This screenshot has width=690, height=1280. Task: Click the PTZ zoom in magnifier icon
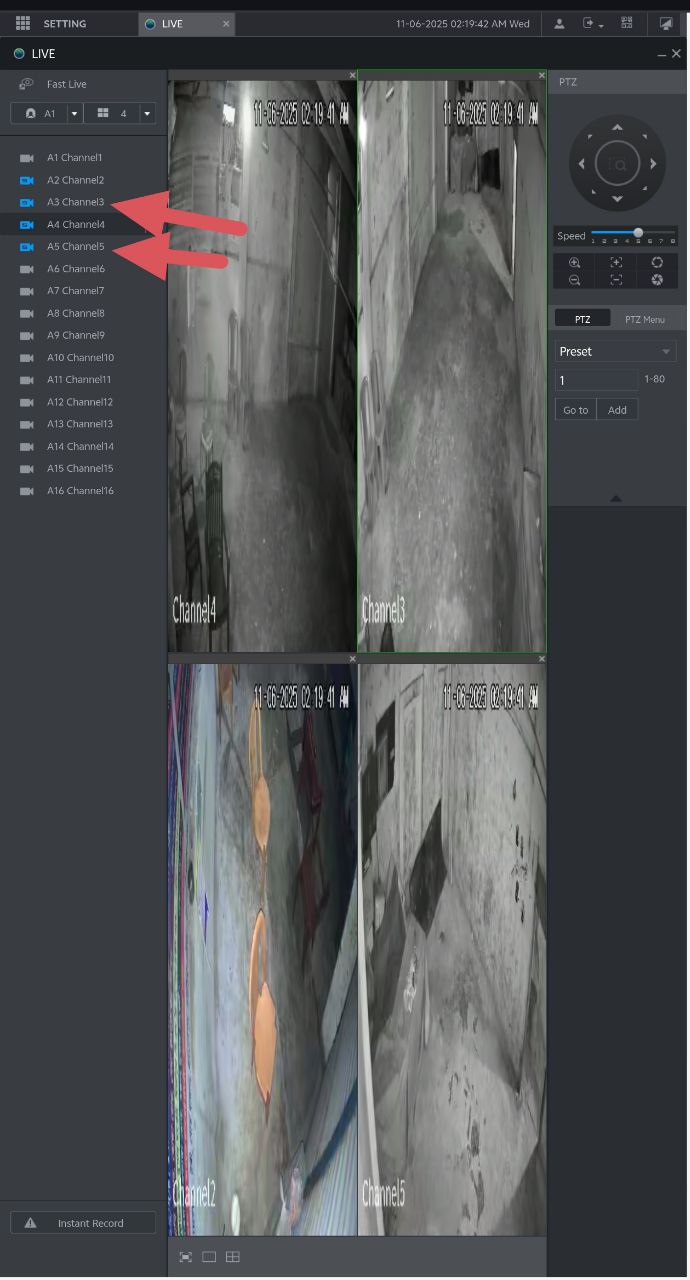click(x=574, y=262)
